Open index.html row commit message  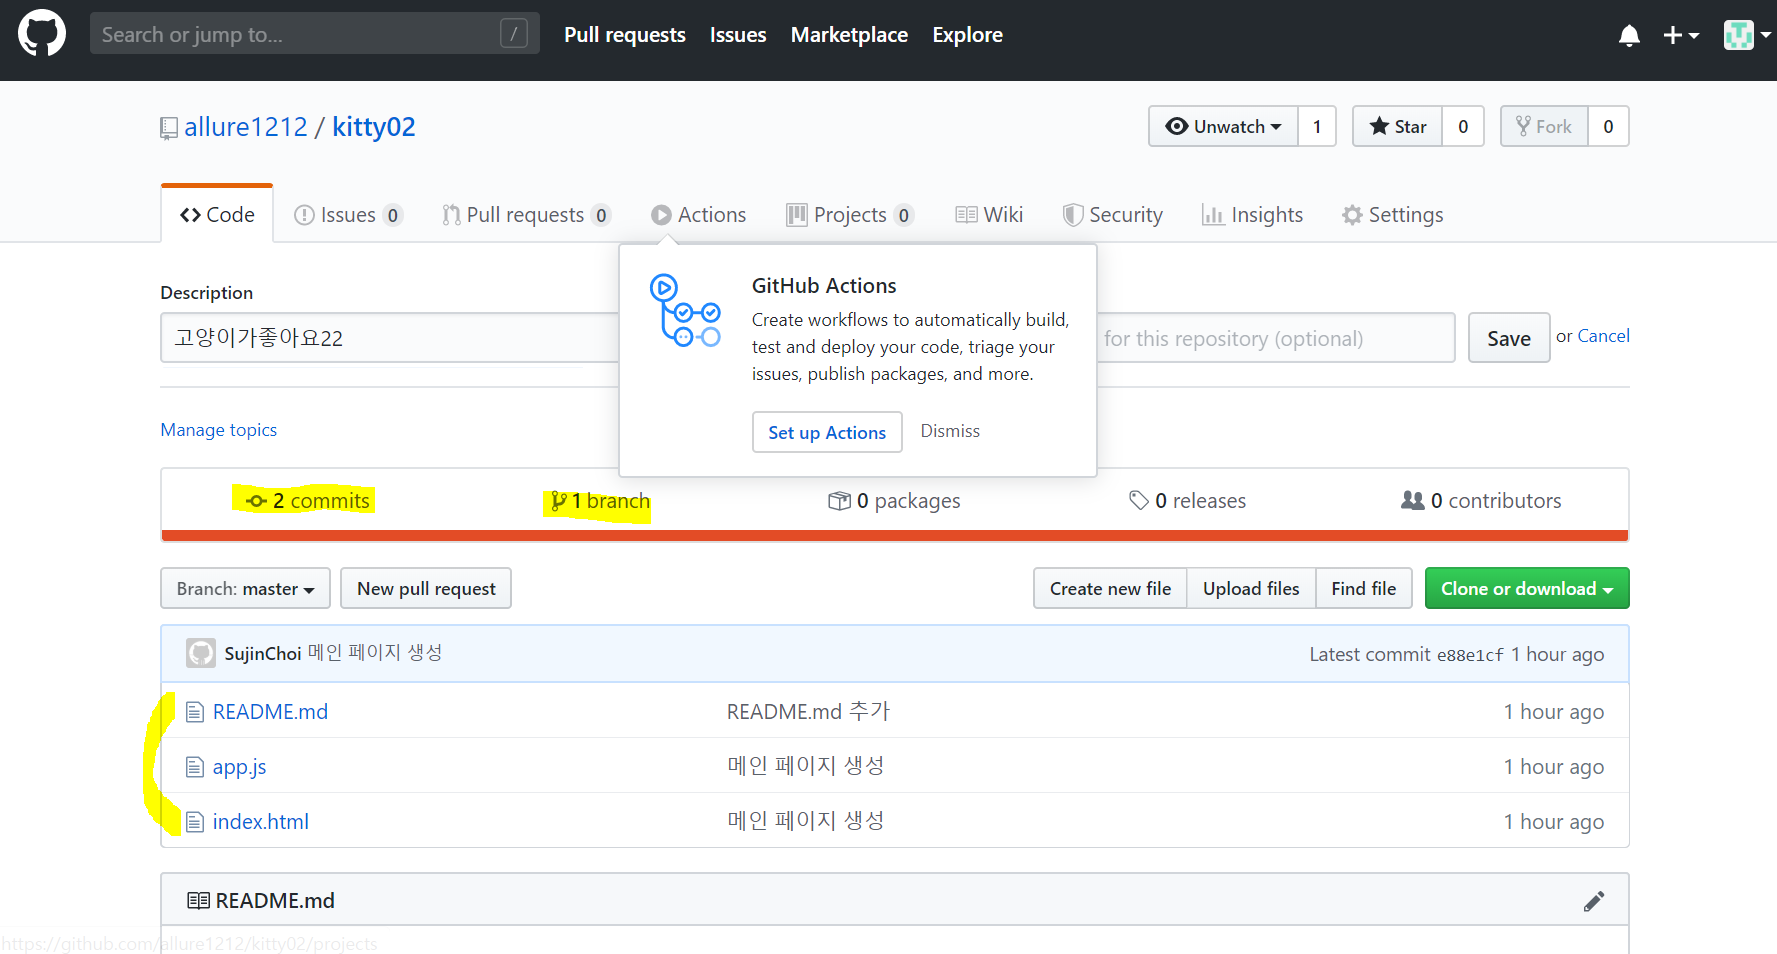pos(806,821)
